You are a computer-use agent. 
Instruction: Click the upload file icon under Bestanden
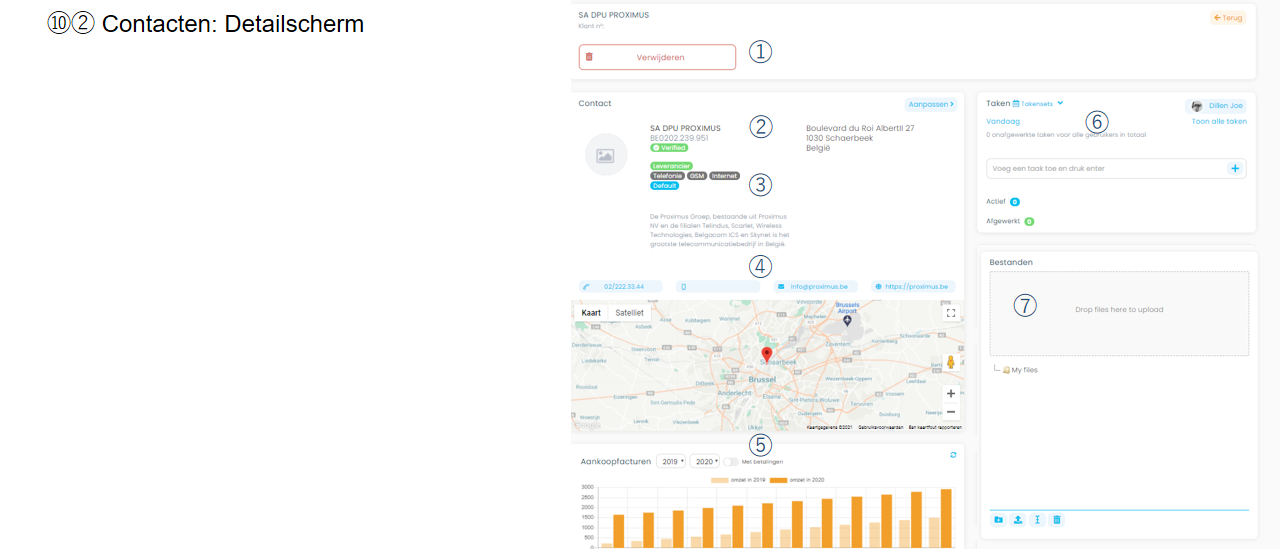(1018, 520)
